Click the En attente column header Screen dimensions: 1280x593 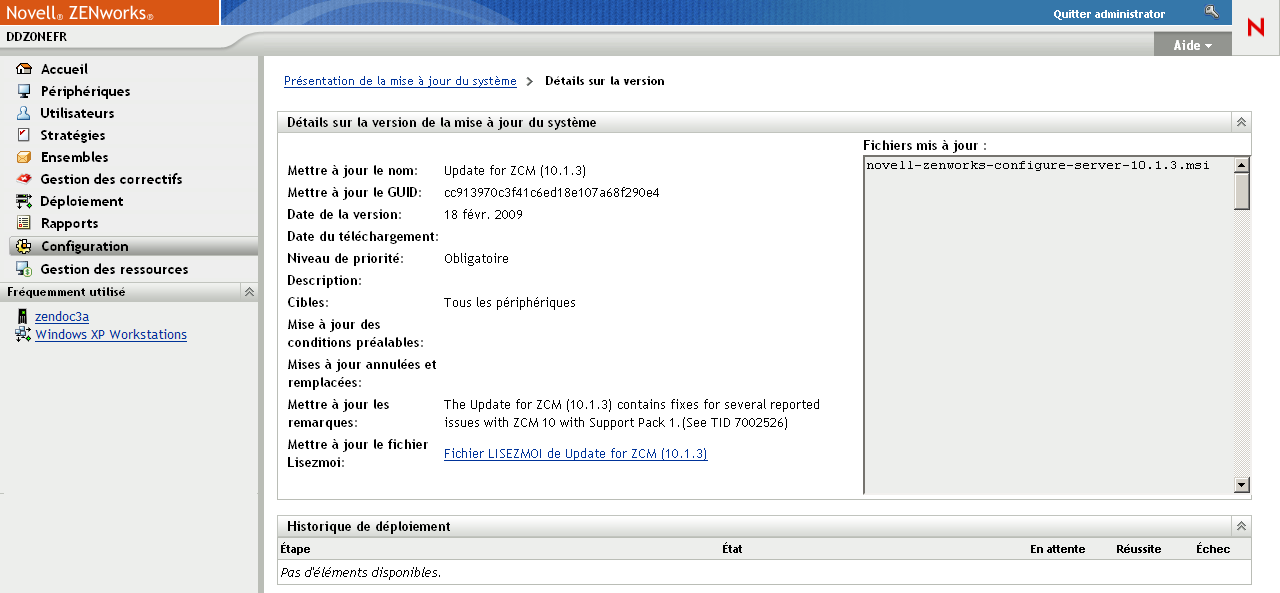tap(1057, 549)
